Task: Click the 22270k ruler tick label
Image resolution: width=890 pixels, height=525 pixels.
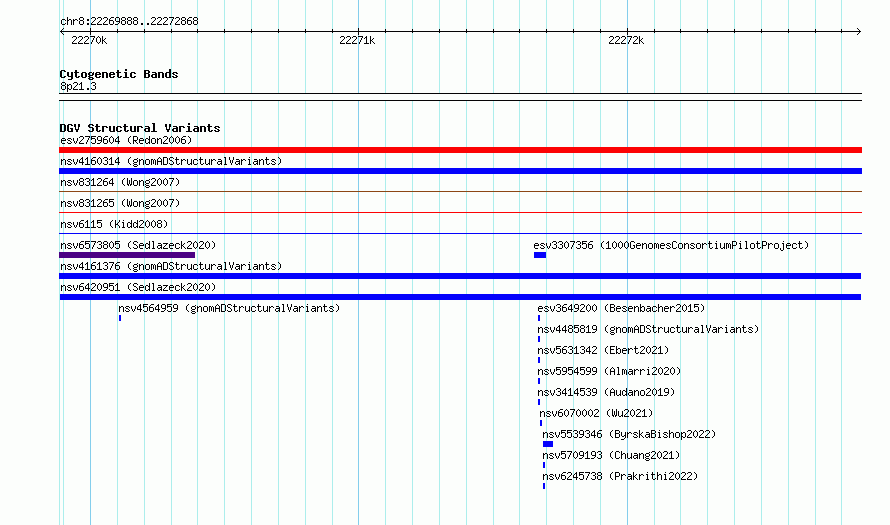Action: pyautogui.click(x=89, y=40)
